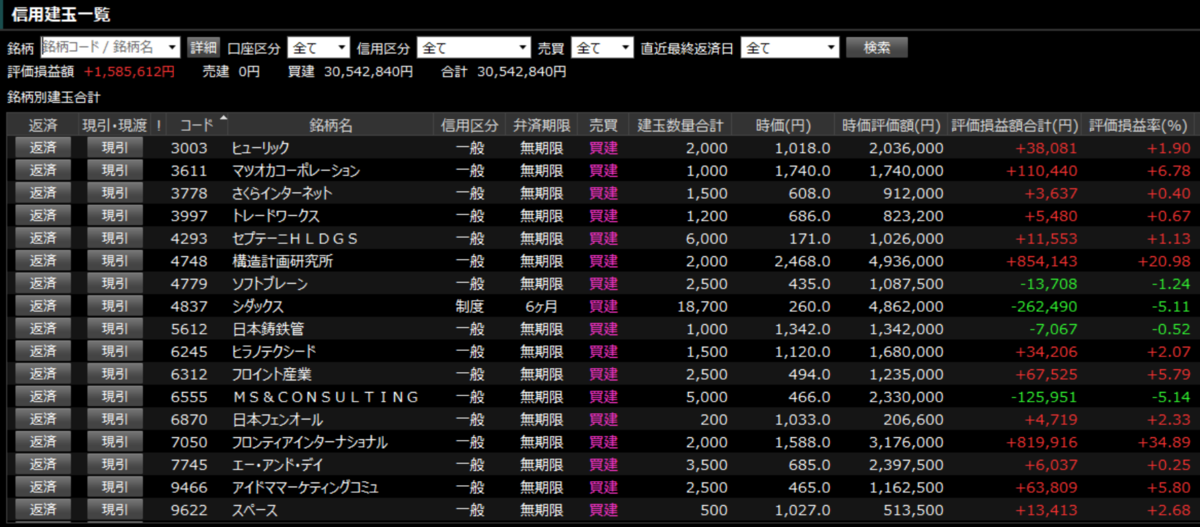The height and width of the screenshot is (527, 1200).
Task: Open the 銘柄 code/name combo box dropdown
Action: 172,47
